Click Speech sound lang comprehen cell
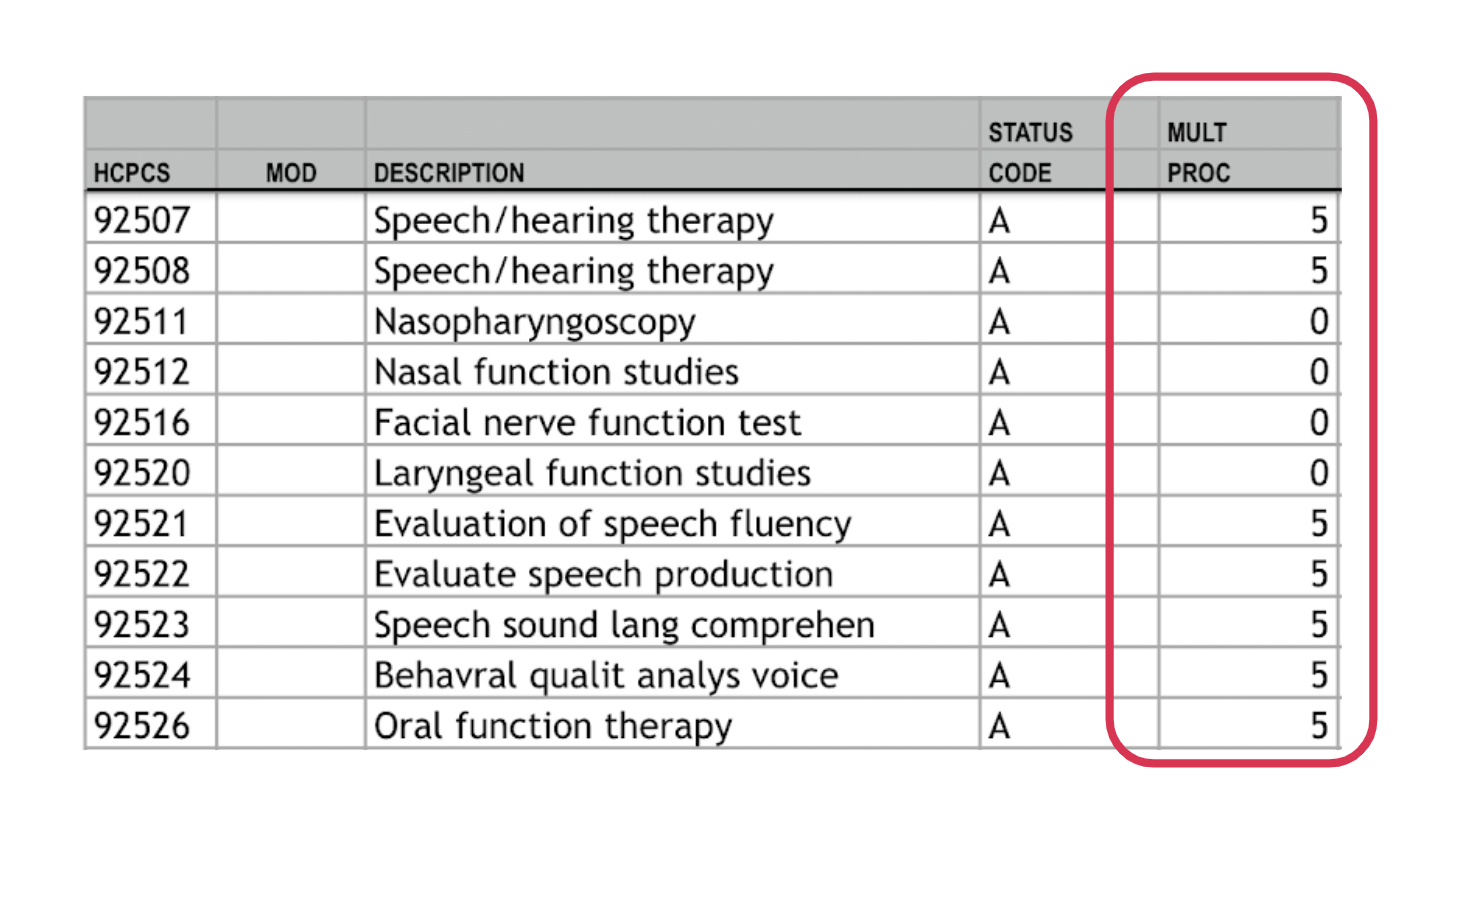Image resolution: width=1462 pixels, height=900 pixels. 672,624
